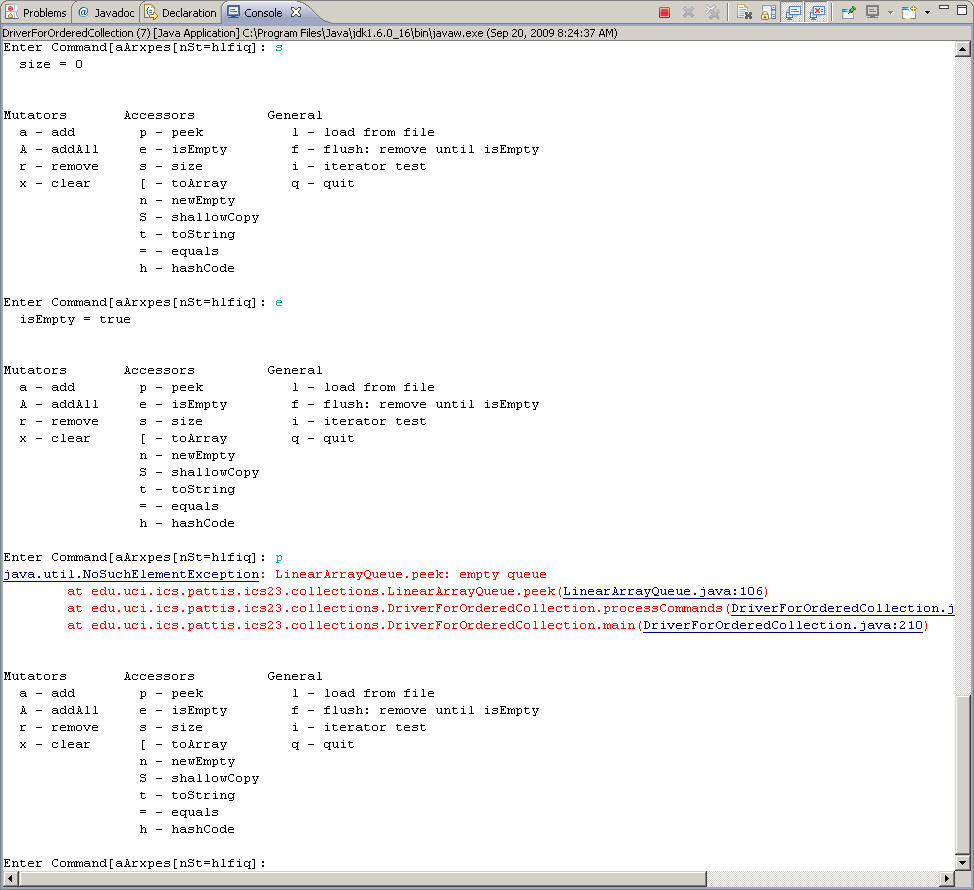This screenshot has width=974, height=890.
Task: Toggle Show Console When Standard Out Changes
Action: (x=793, y=13)
